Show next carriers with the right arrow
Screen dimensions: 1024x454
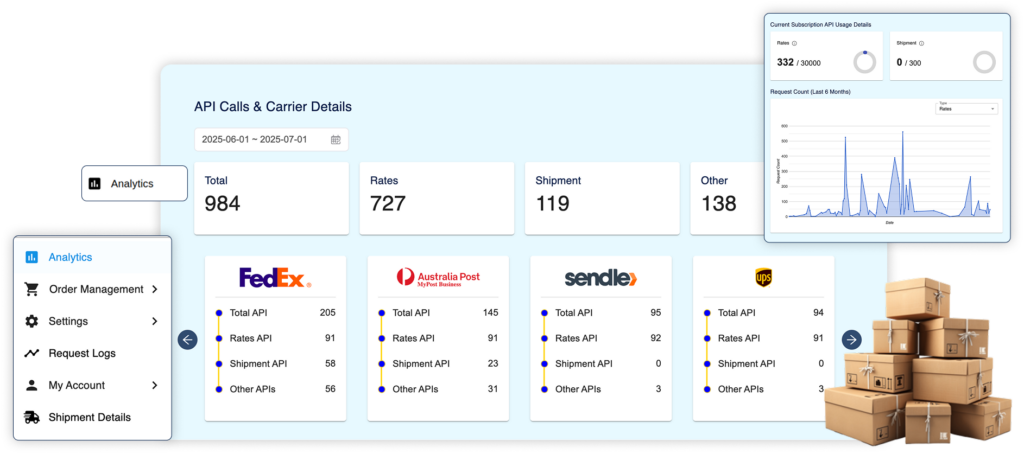pos(852,340)
